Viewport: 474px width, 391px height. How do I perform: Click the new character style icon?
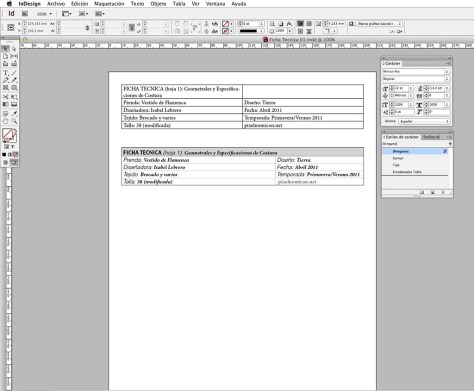click(x=432, y=193)
